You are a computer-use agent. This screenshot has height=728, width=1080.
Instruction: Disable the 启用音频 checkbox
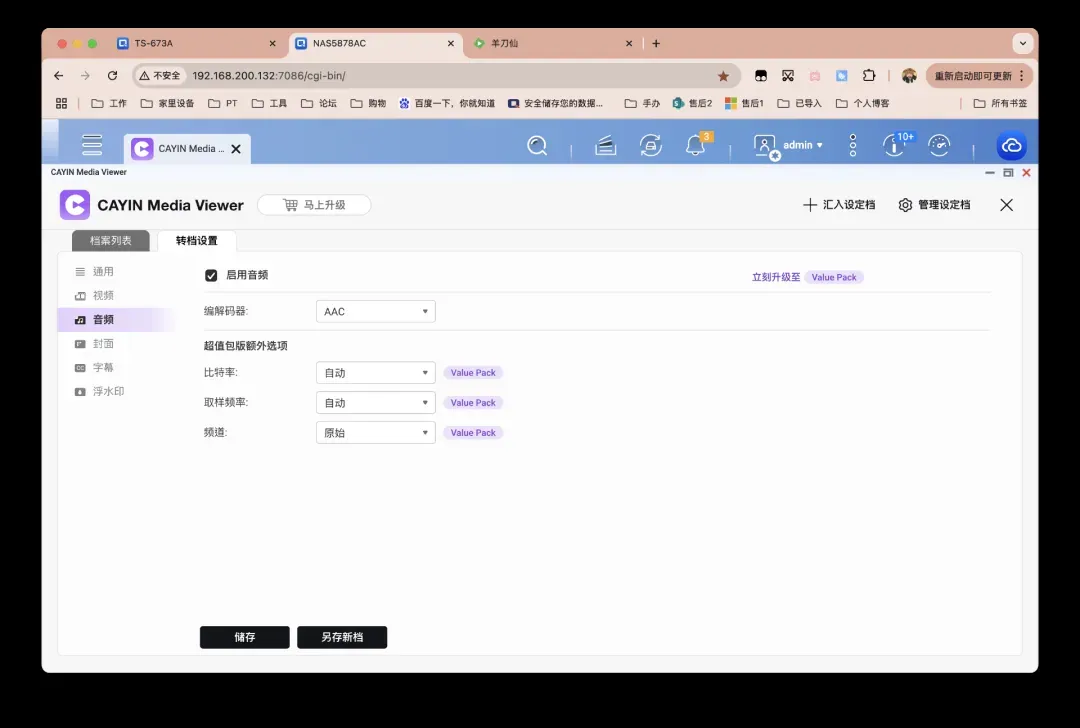pyautogui.click(x=211, y=275)
